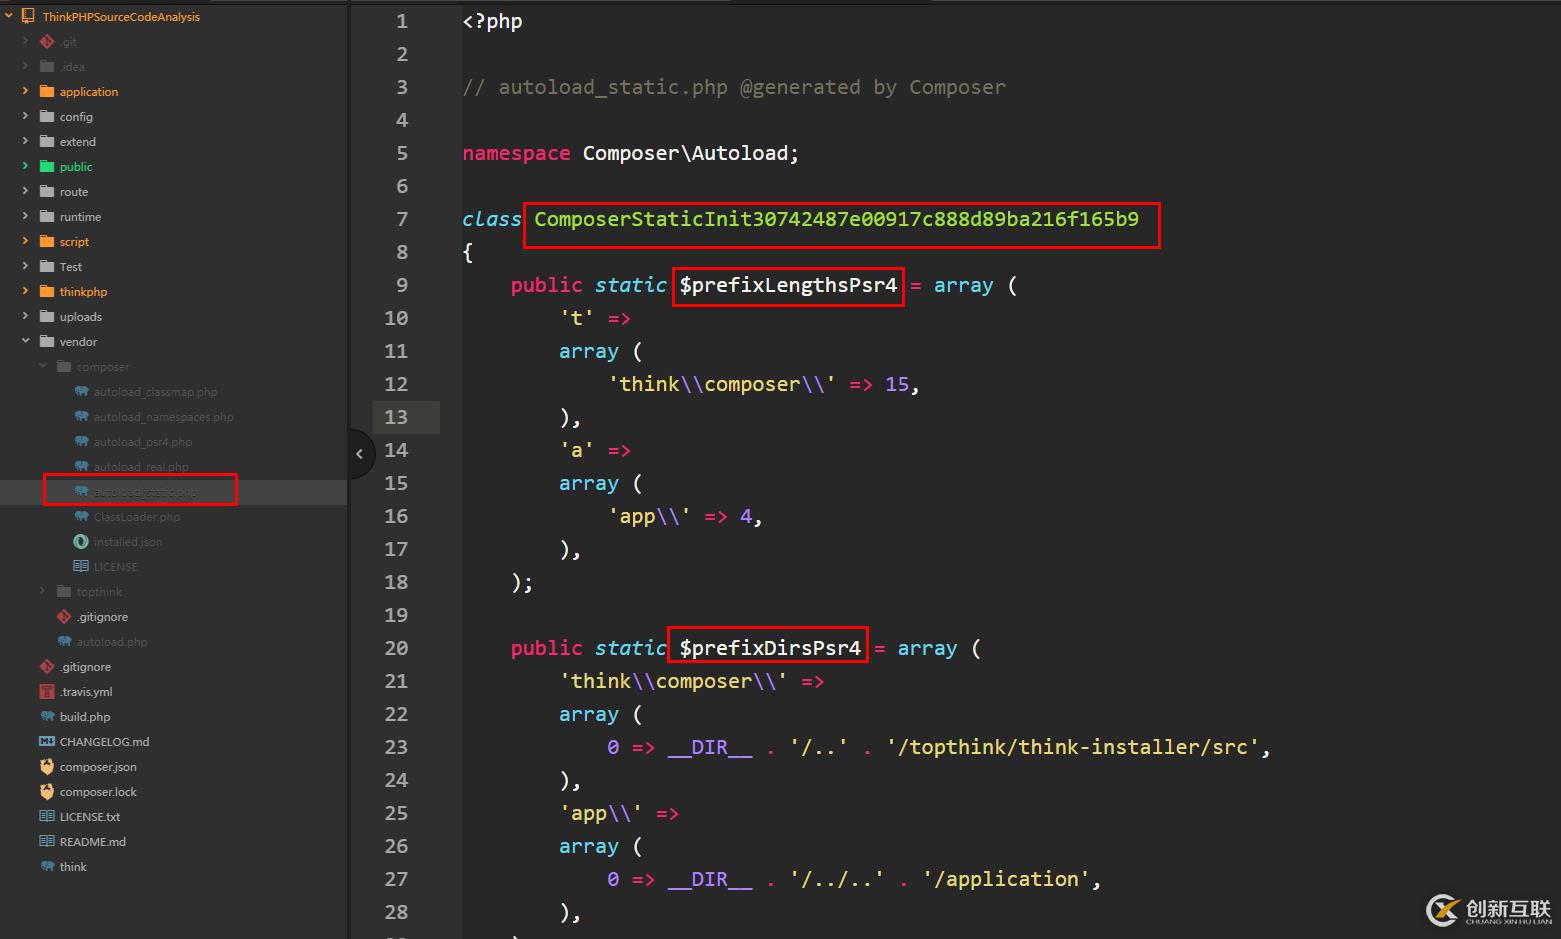The height and width of the screenshot is (939, 1561).
Task: Open LICENSE.txt in the project root
Action: coord(89,817)
